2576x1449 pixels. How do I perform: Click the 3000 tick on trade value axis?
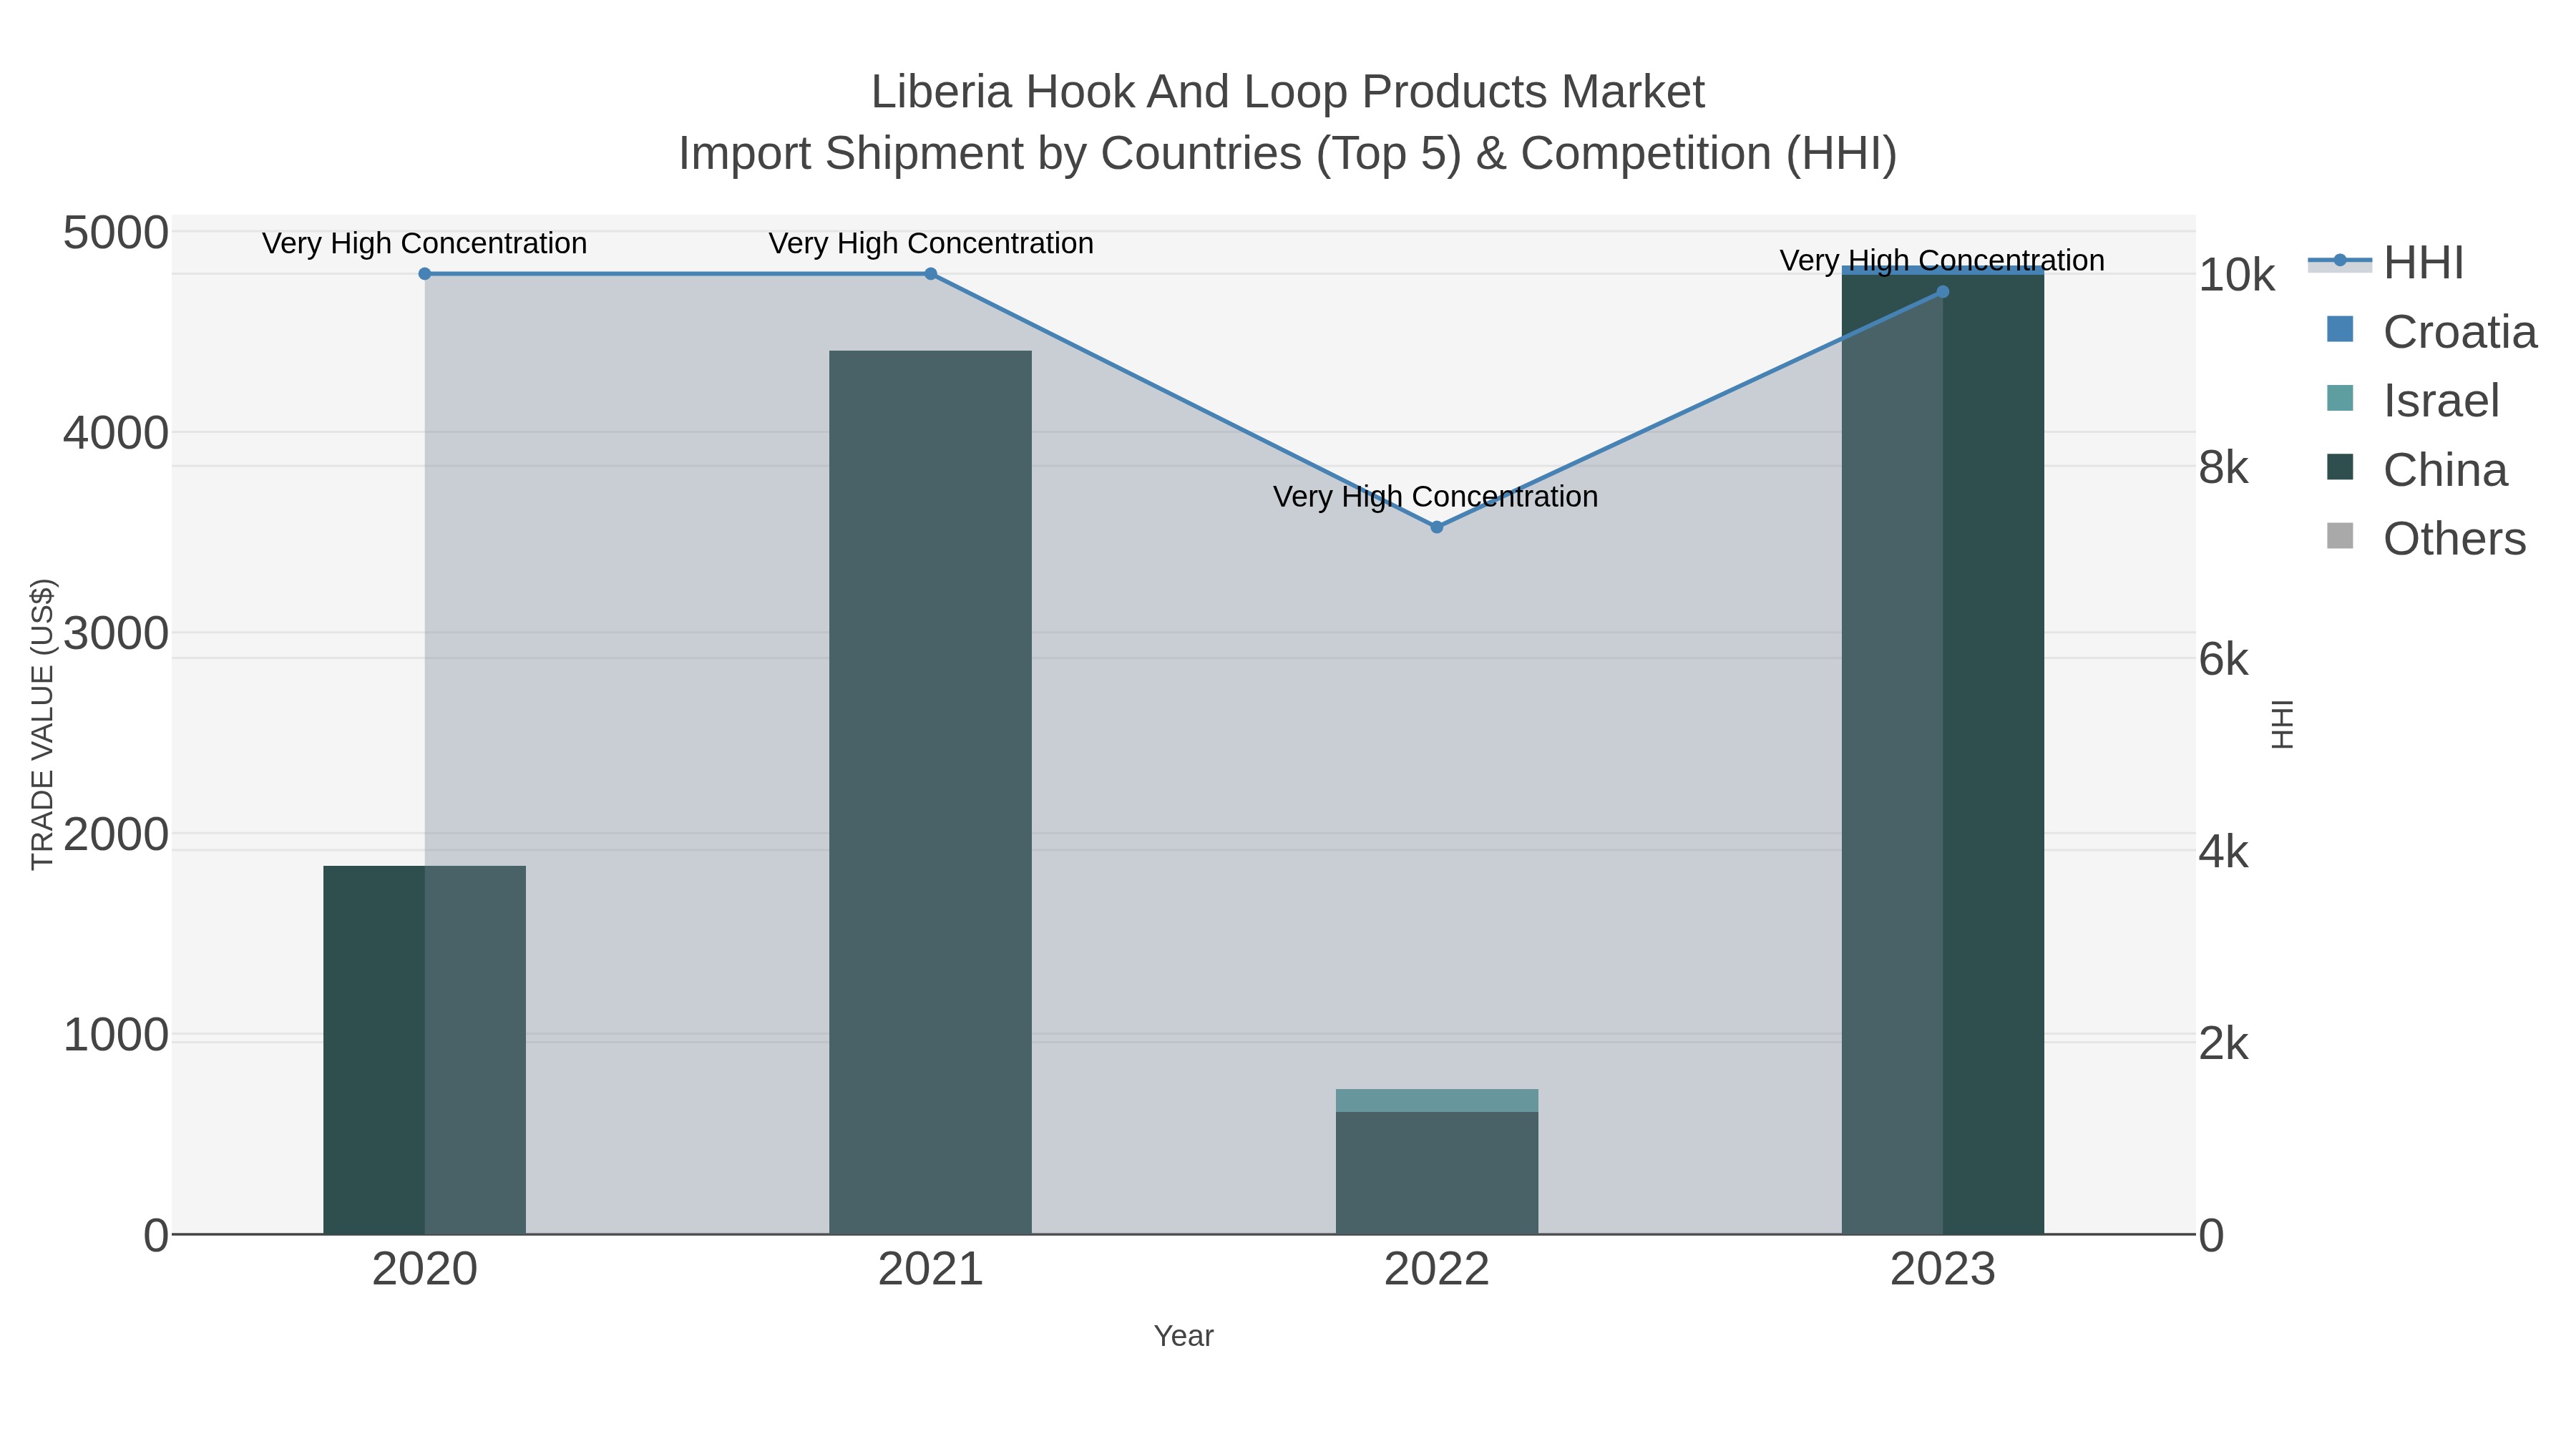tap(116, 634)
